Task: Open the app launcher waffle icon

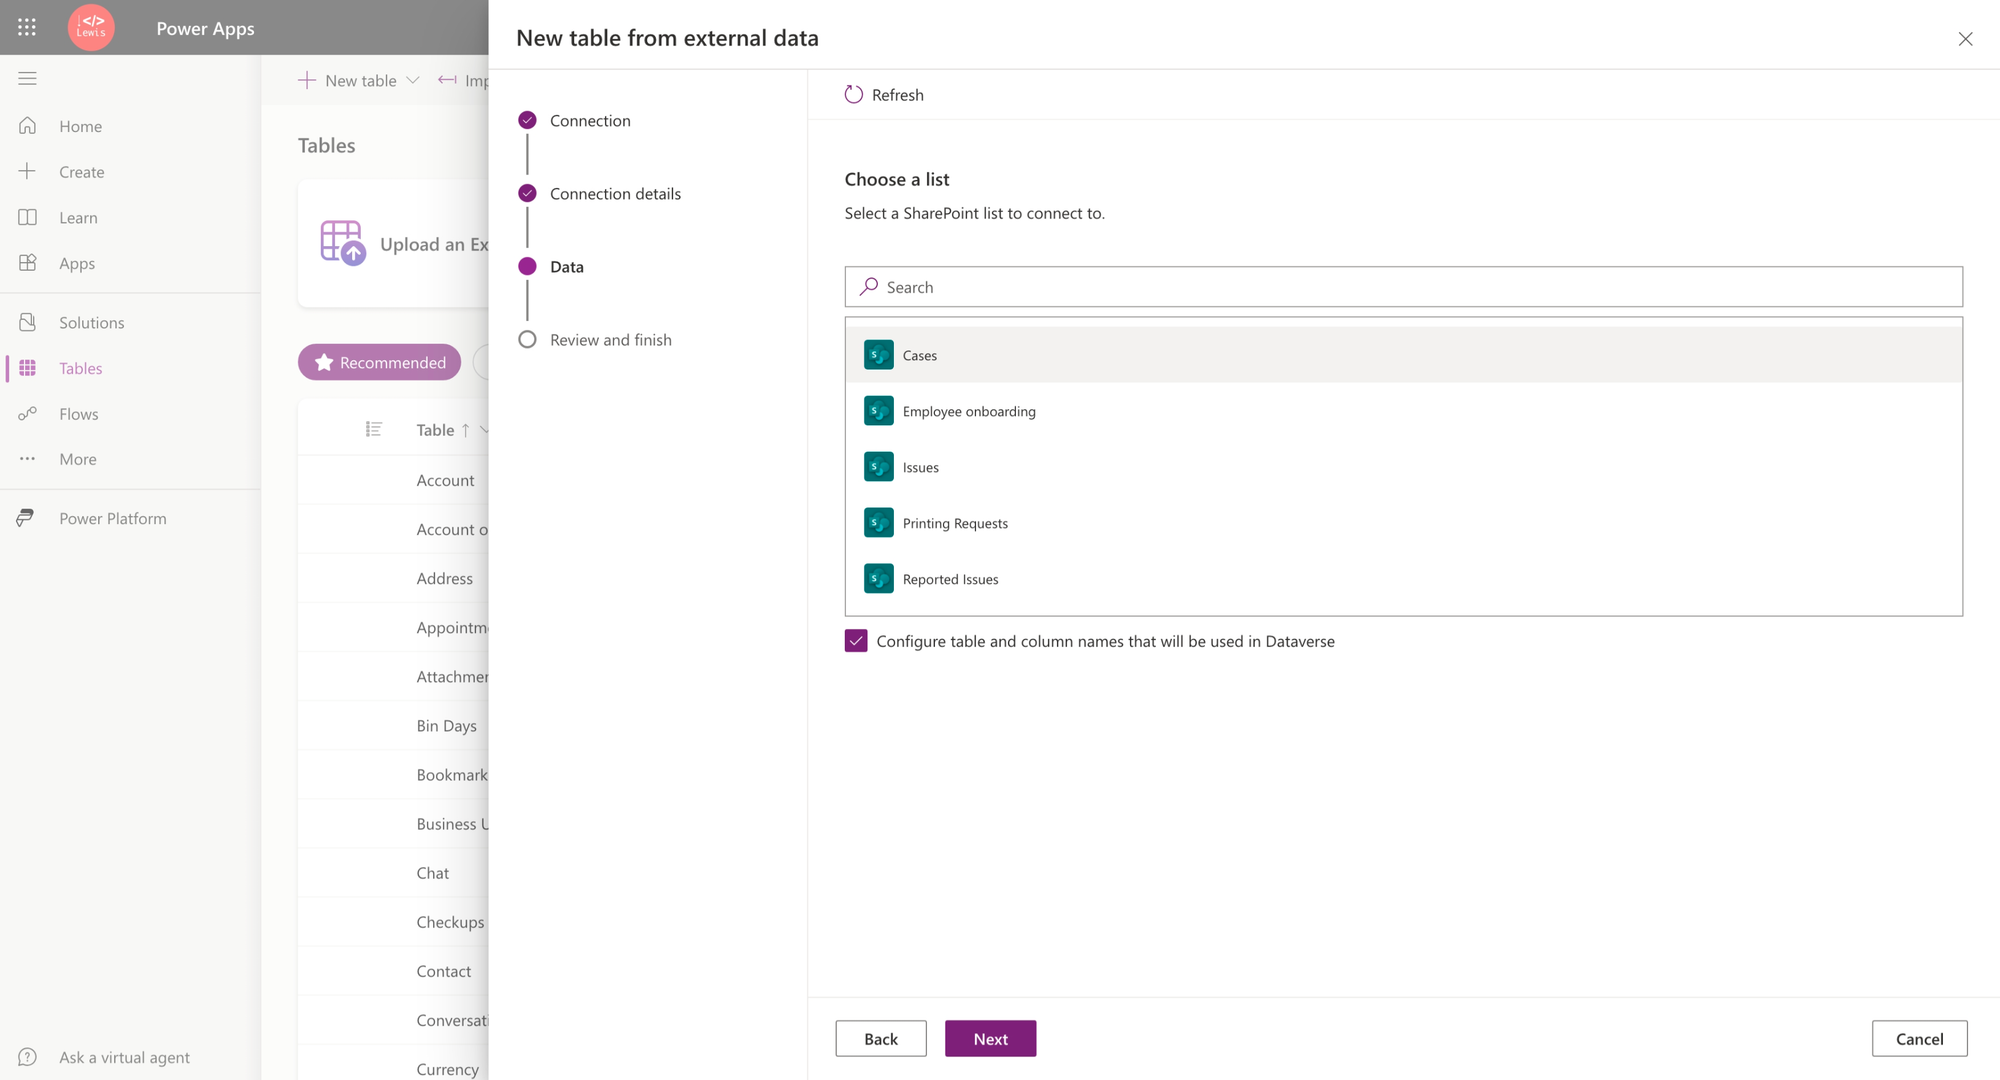Action: (27, 27)
